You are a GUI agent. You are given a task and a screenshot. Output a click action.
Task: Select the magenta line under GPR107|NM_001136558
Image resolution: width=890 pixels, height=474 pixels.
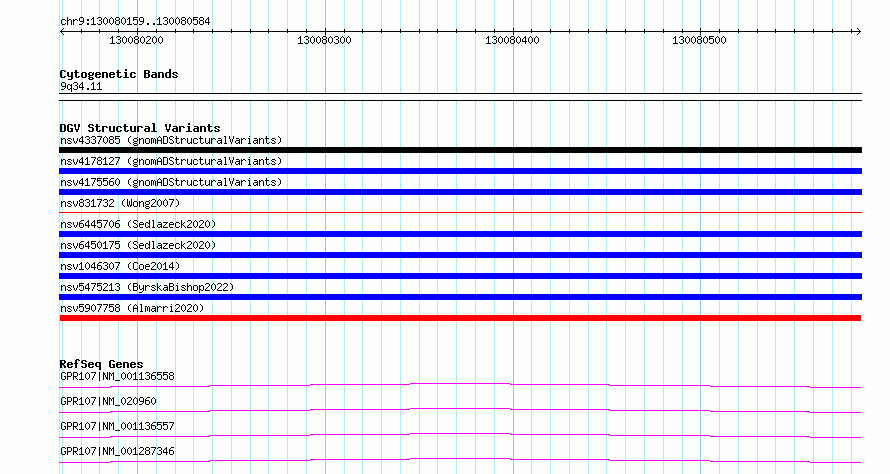tap(460, 385)
